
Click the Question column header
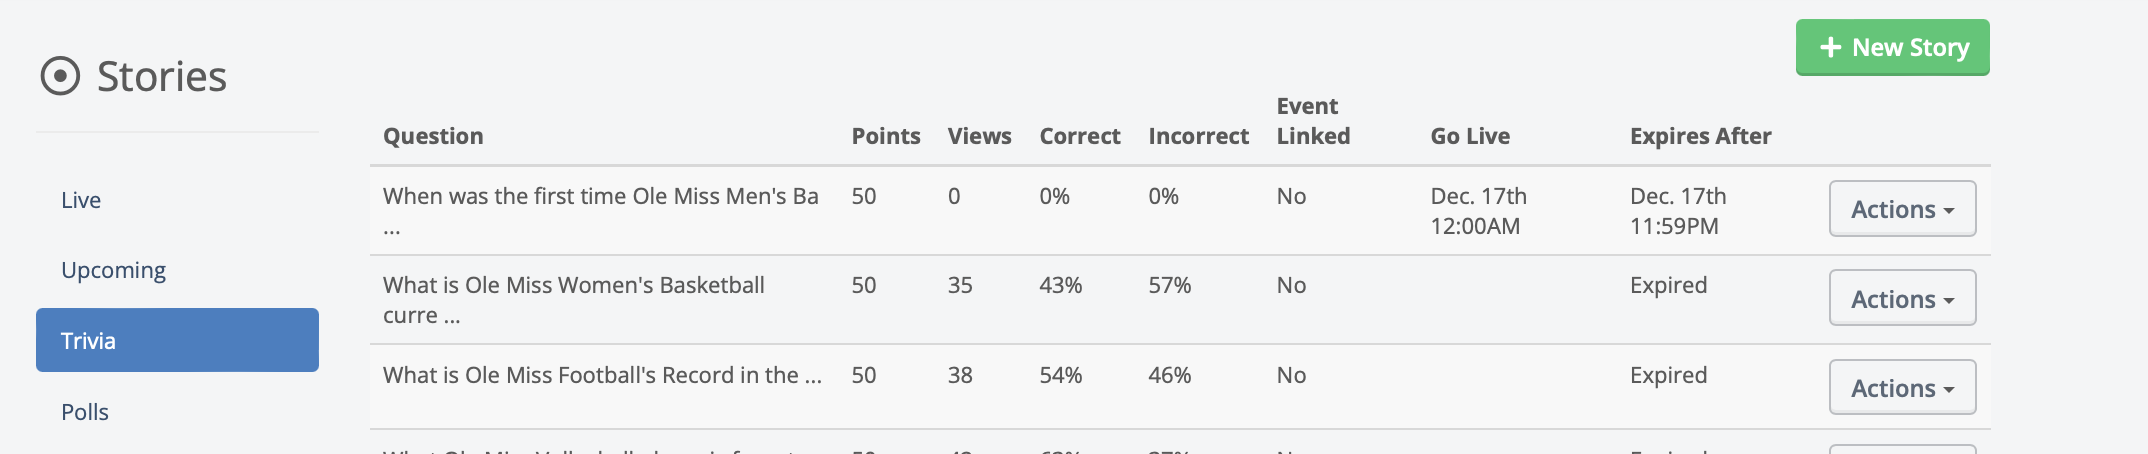433,136
